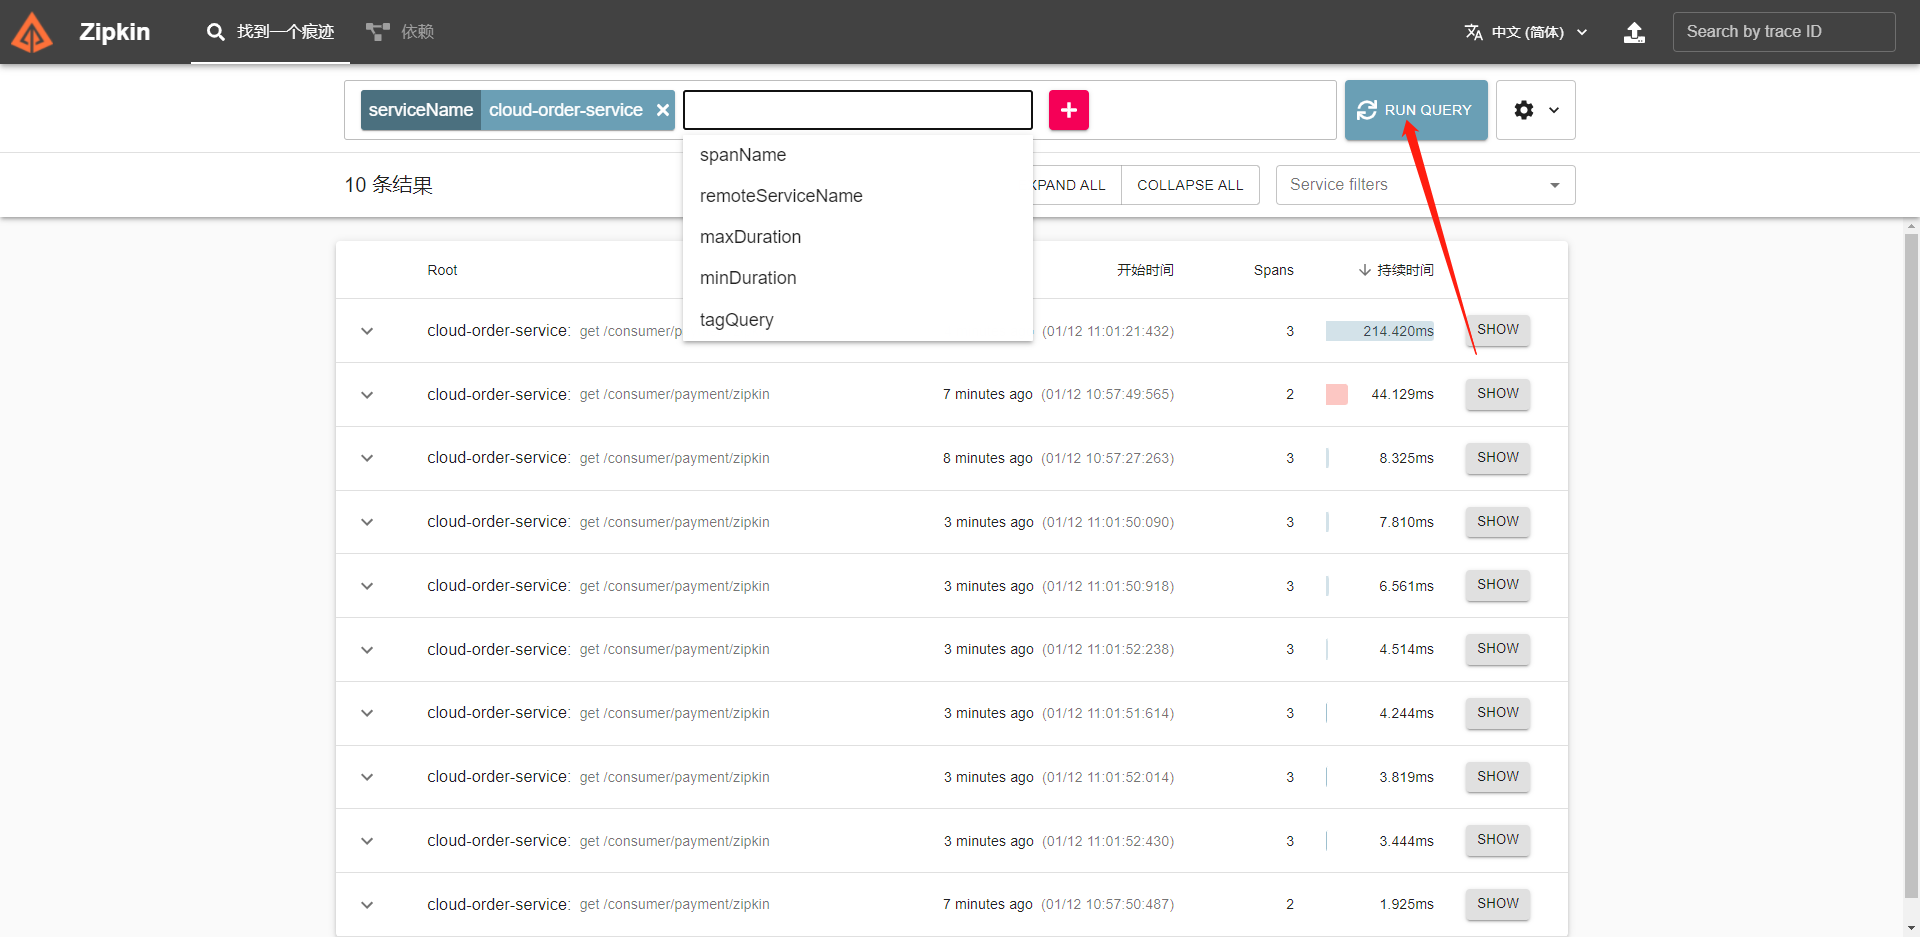This screenshot has width=1920, height=937.
Task: Expand the 3.819ms trace row
Action: click(367, 777)
